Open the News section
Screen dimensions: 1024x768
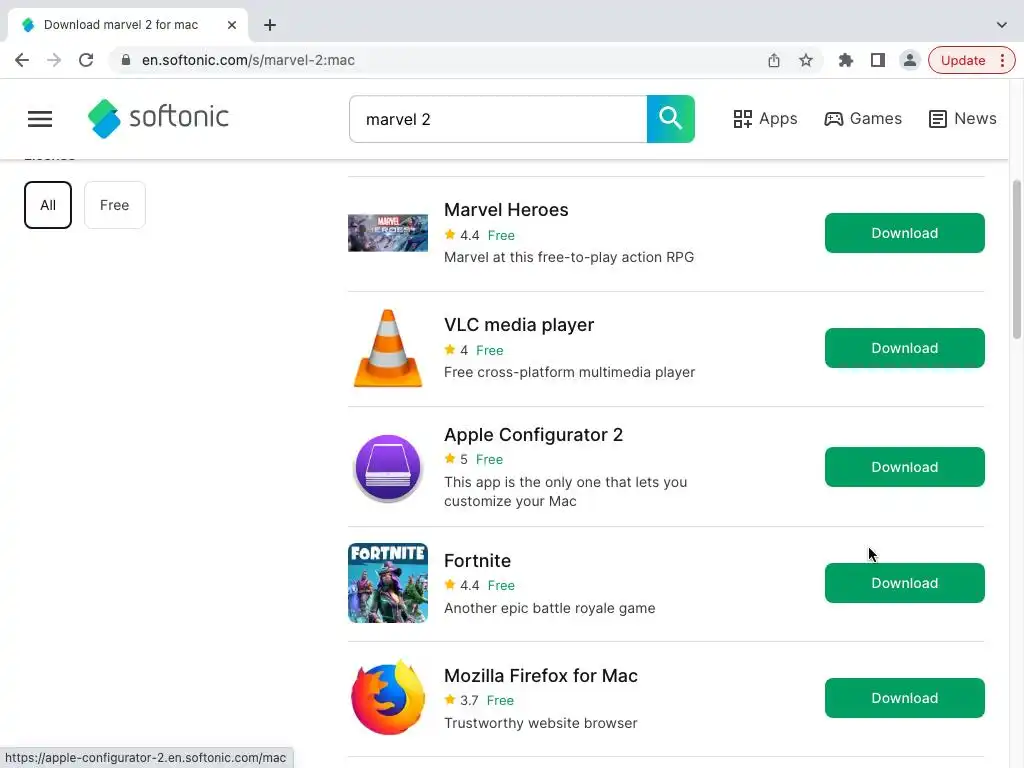[963, 119]
